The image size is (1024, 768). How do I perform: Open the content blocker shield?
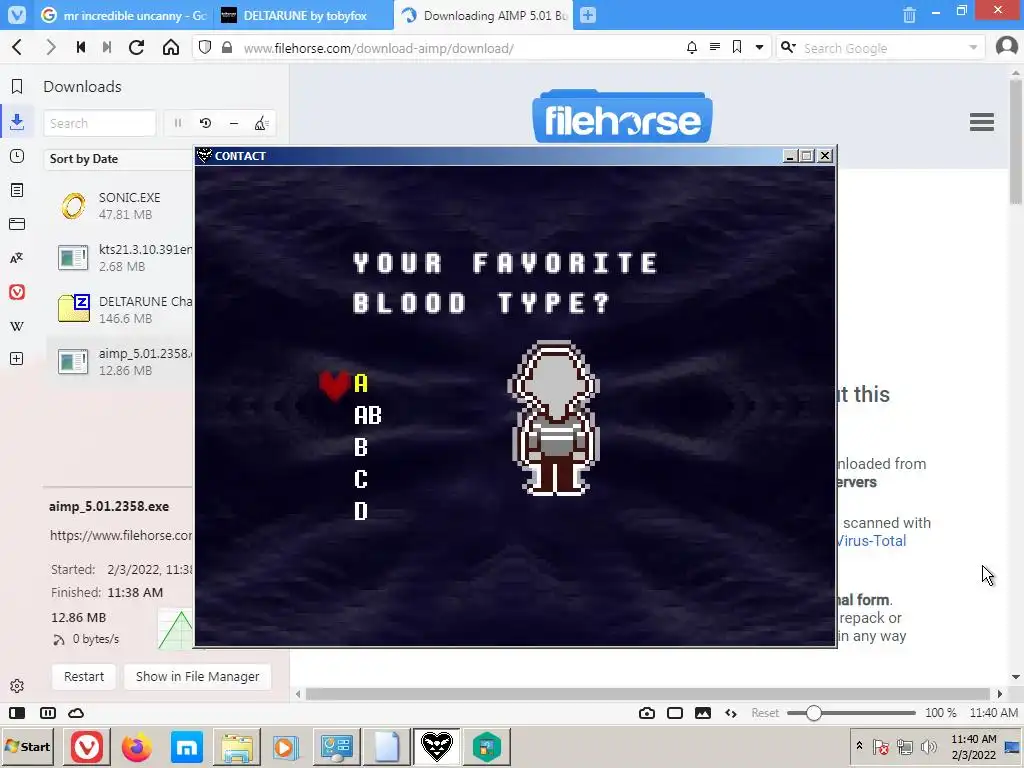pyautogui.click(x=205, y=48)
